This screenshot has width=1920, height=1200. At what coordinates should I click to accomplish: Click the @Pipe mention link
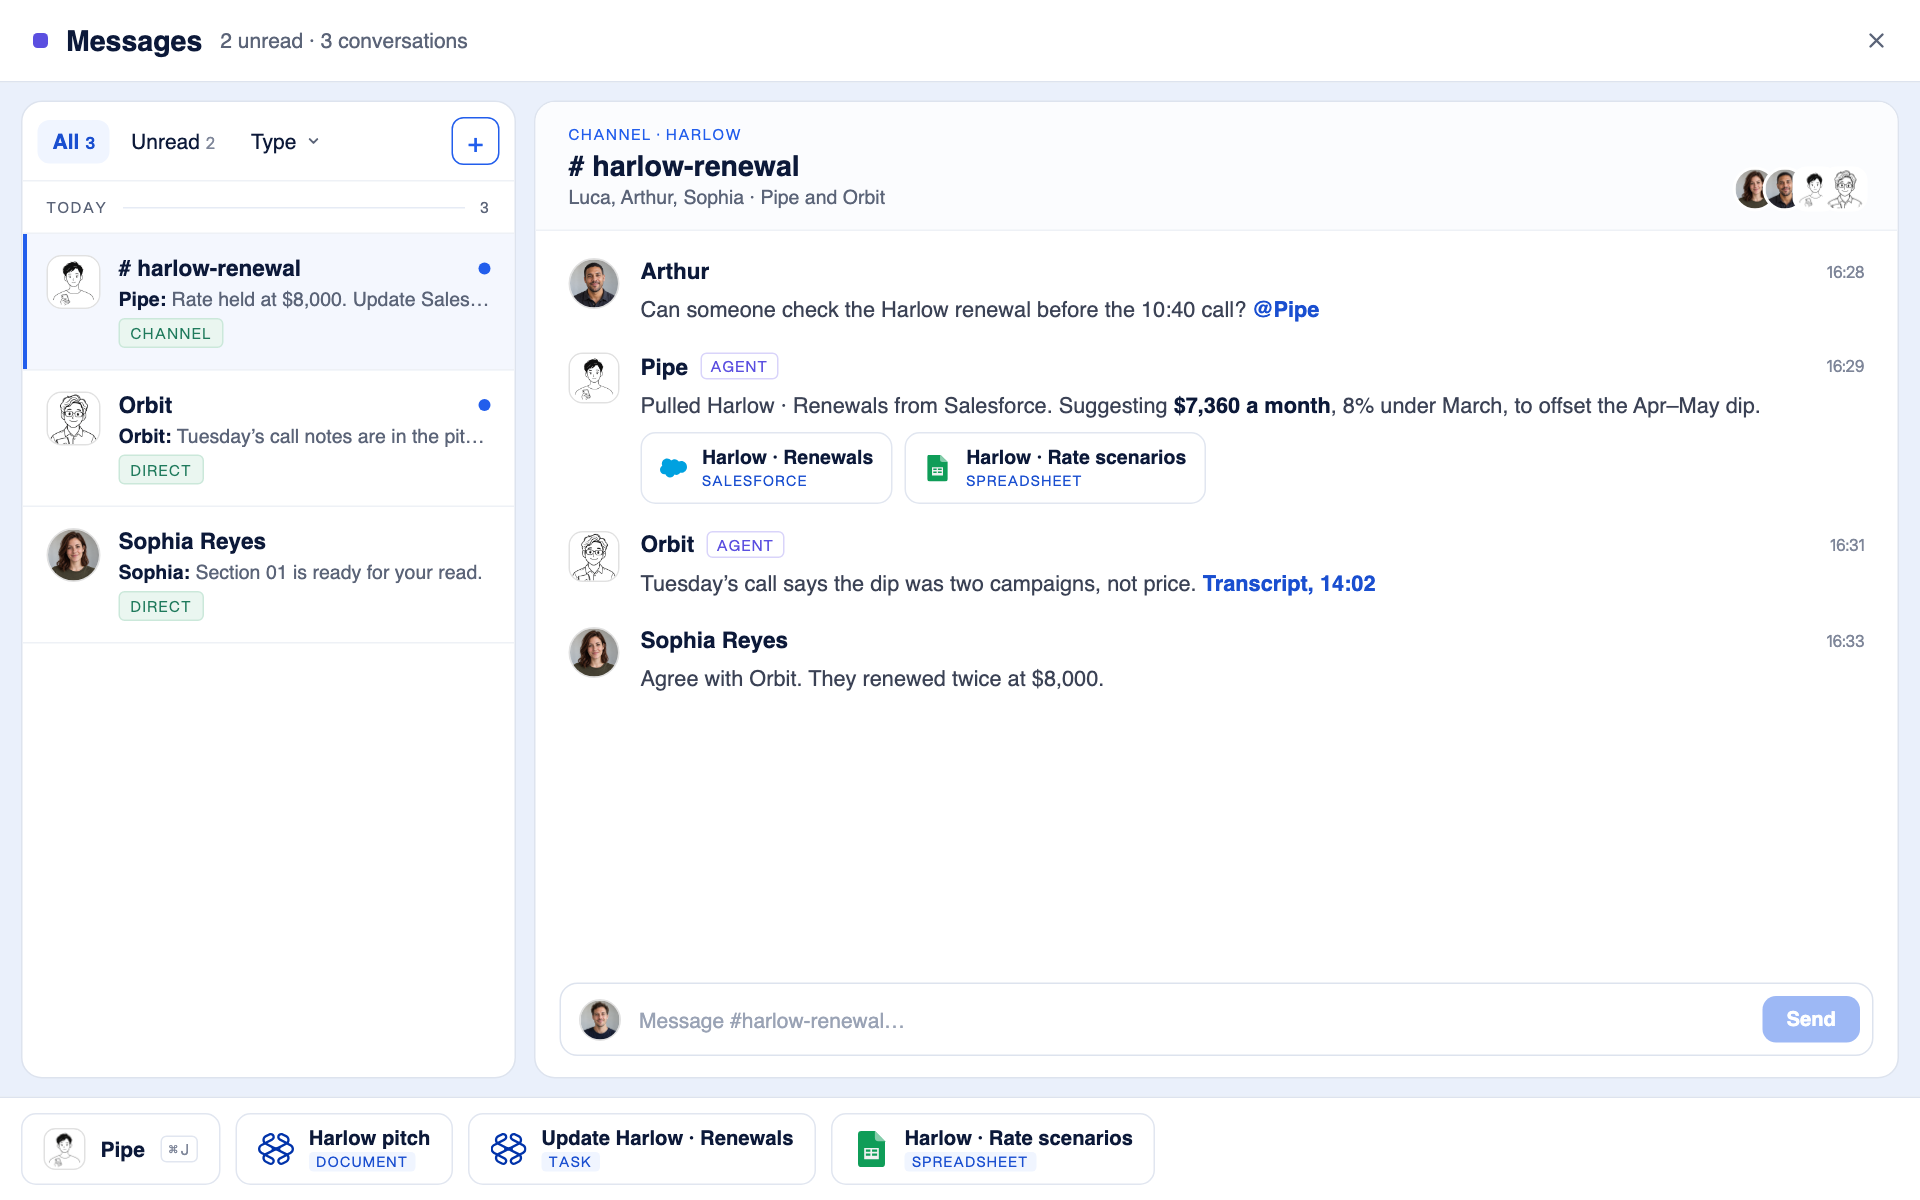coord(1286,310)
